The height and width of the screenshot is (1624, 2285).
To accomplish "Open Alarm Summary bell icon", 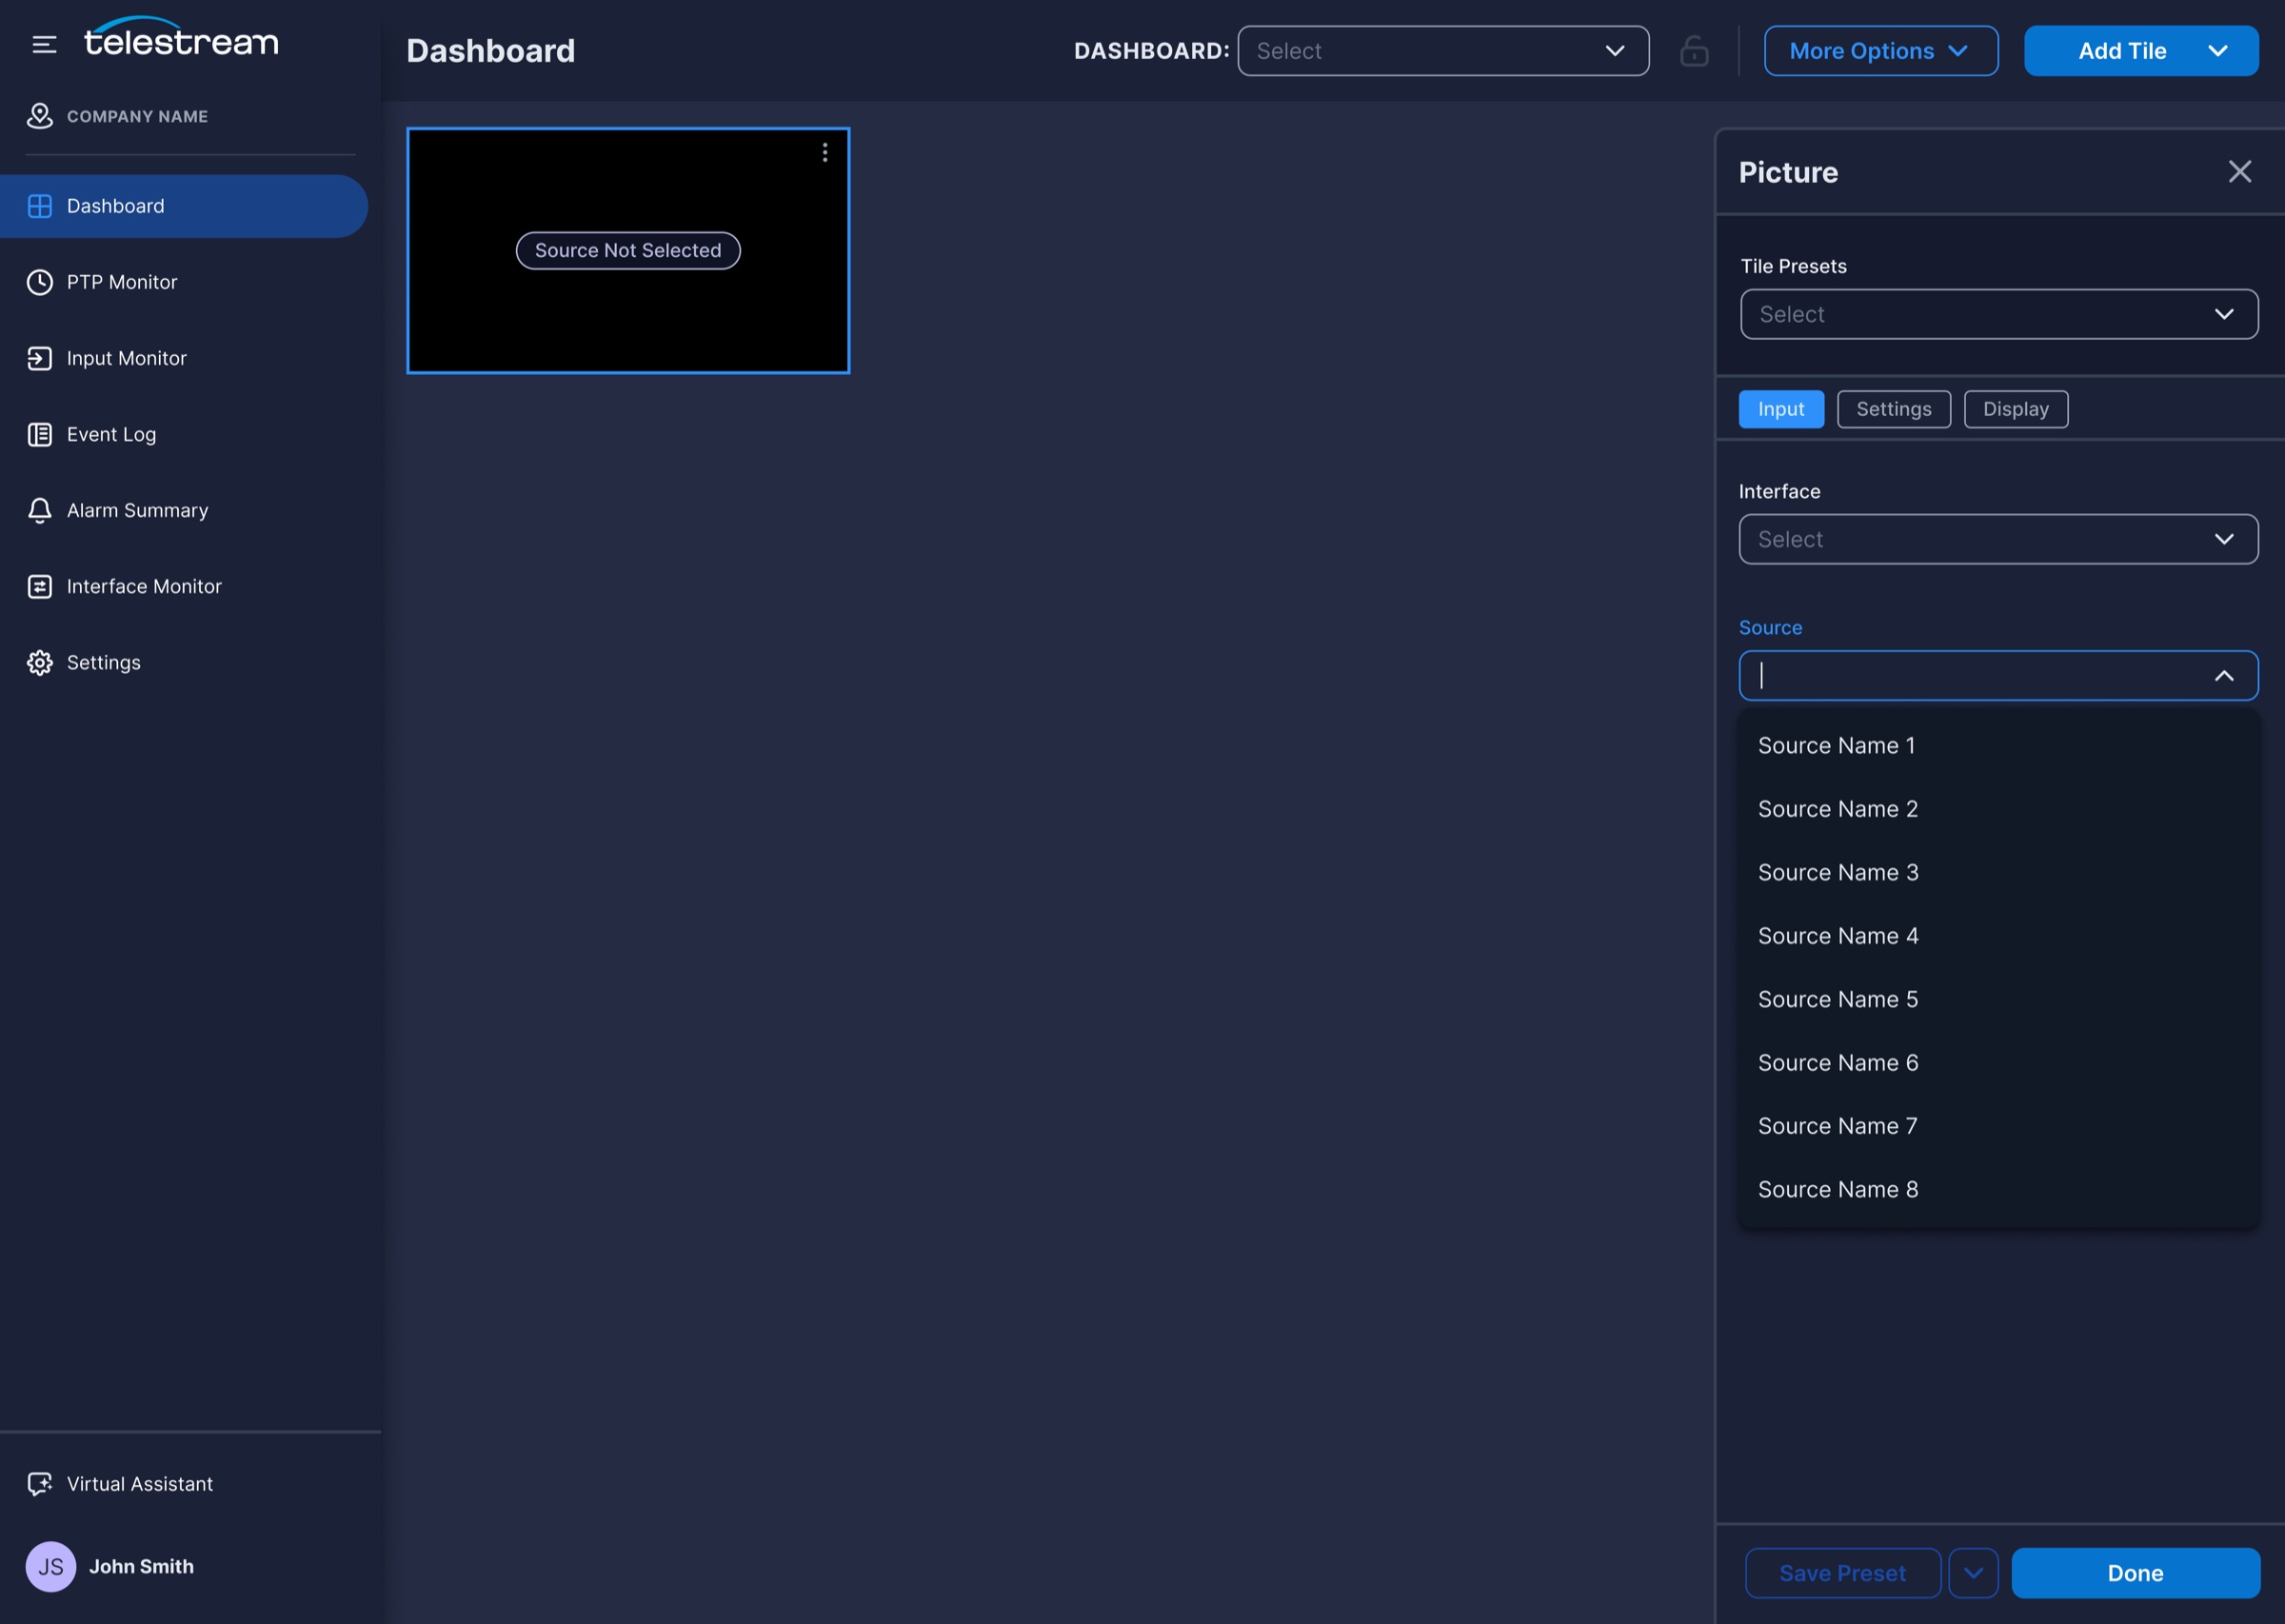I will click(x=40, y=510).
